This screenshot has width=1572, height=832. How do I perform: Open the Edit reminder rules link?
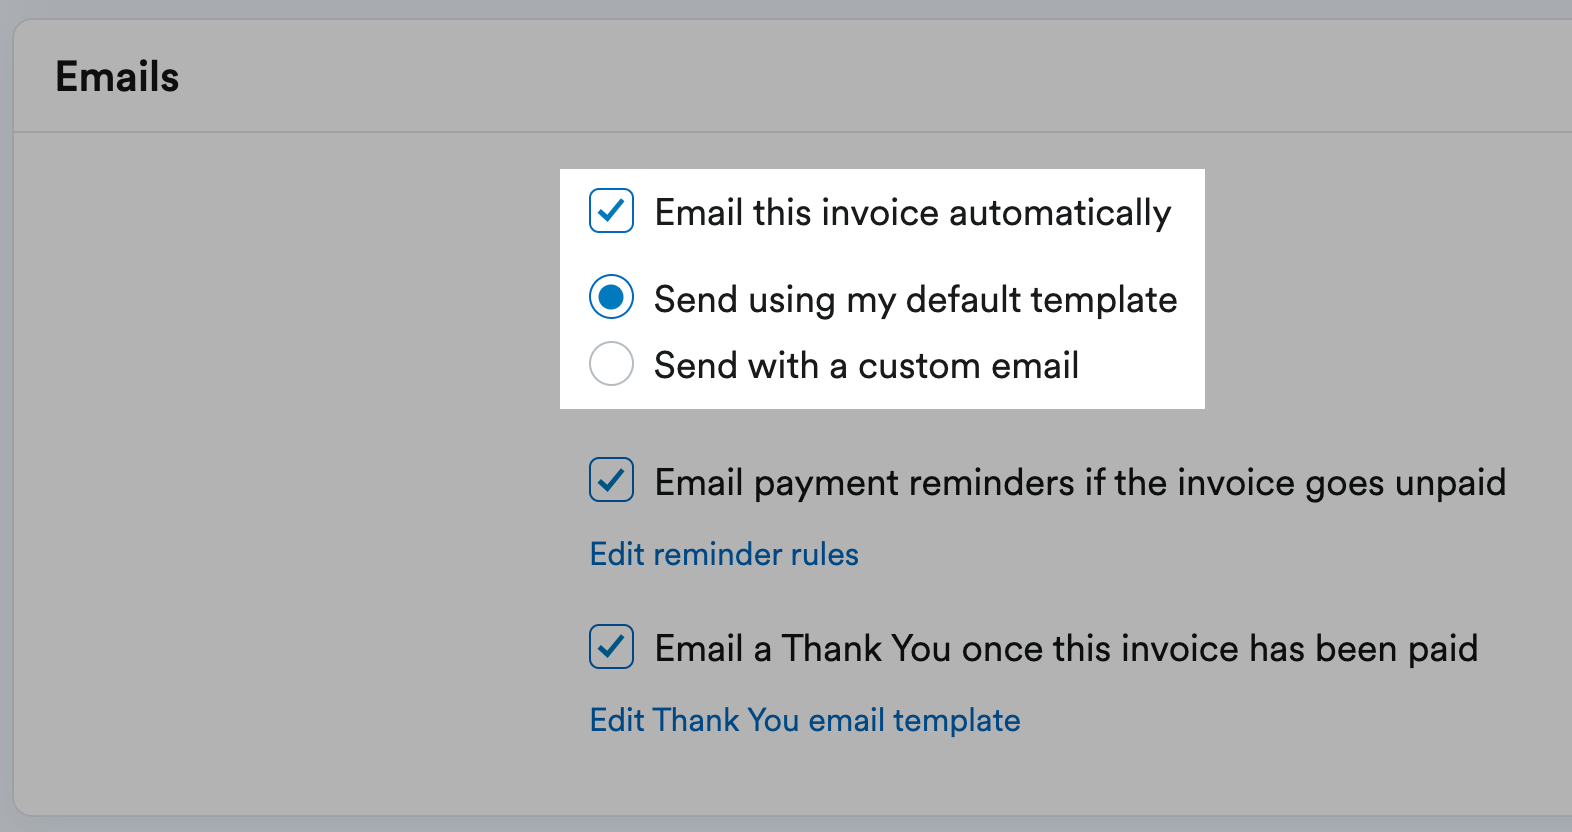[x=724, y=554]
